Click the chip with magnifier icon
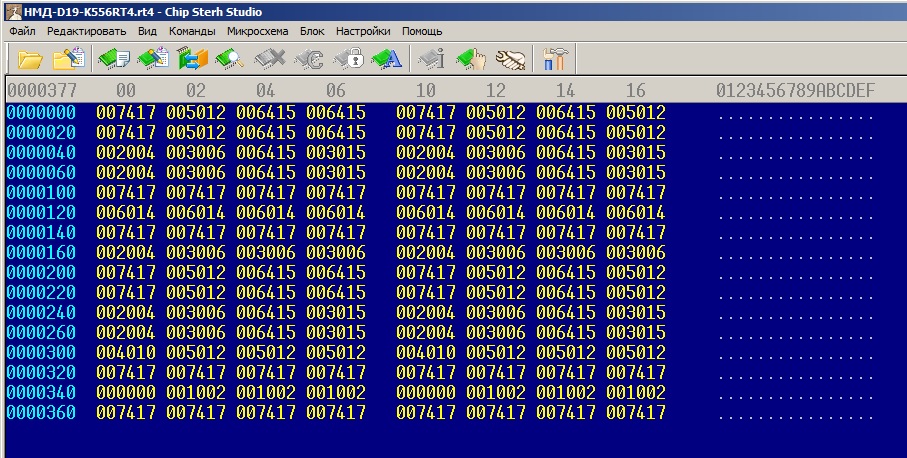 (228, 59)
